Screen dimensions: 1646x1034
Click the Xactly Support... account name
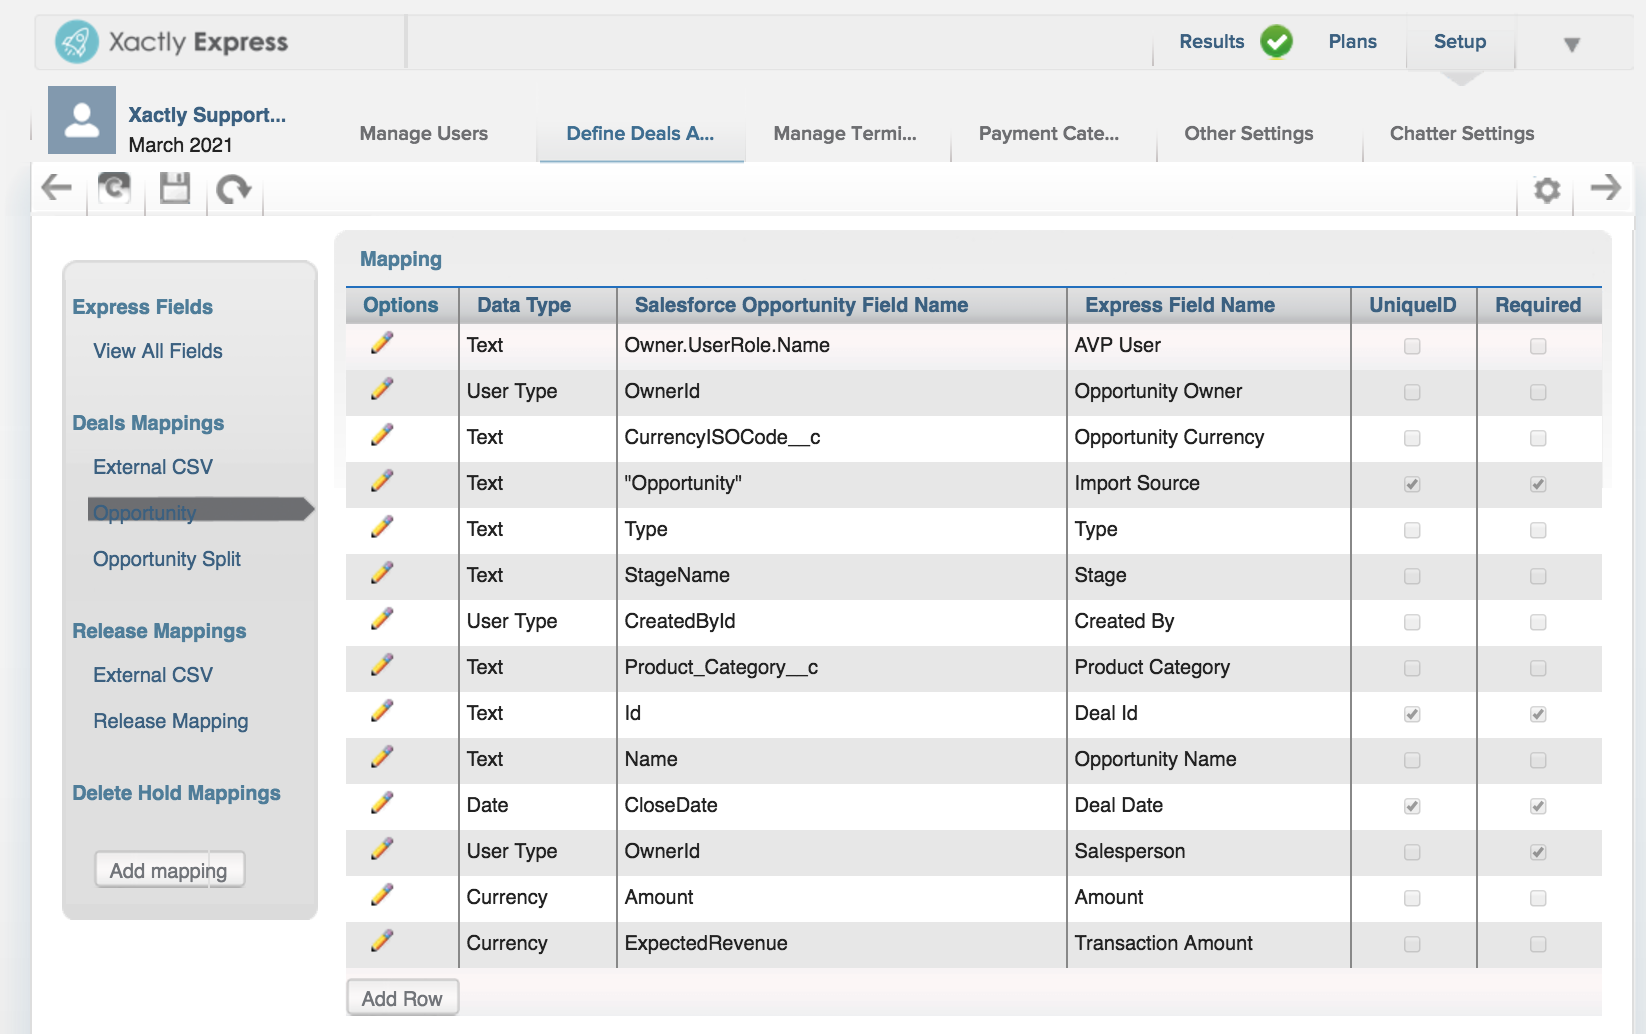(207, 115)
